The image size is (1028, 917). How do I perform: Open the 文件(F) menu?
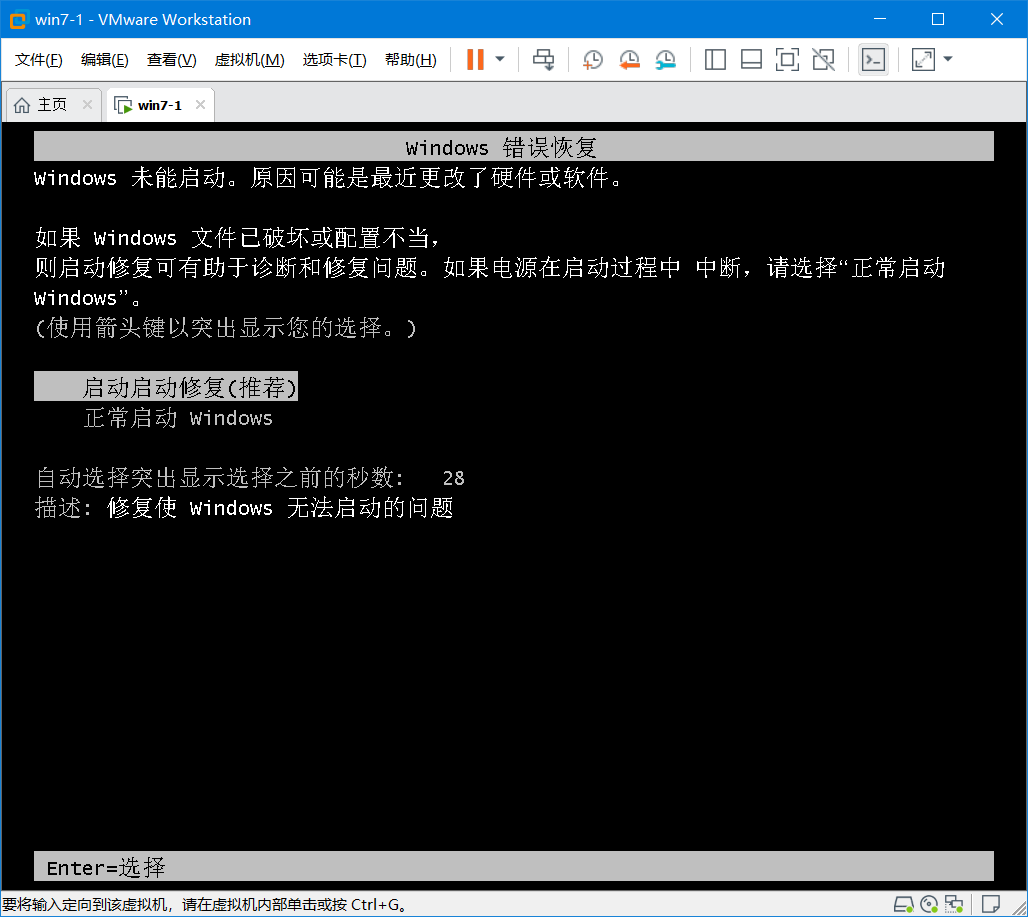click(39, 60)
